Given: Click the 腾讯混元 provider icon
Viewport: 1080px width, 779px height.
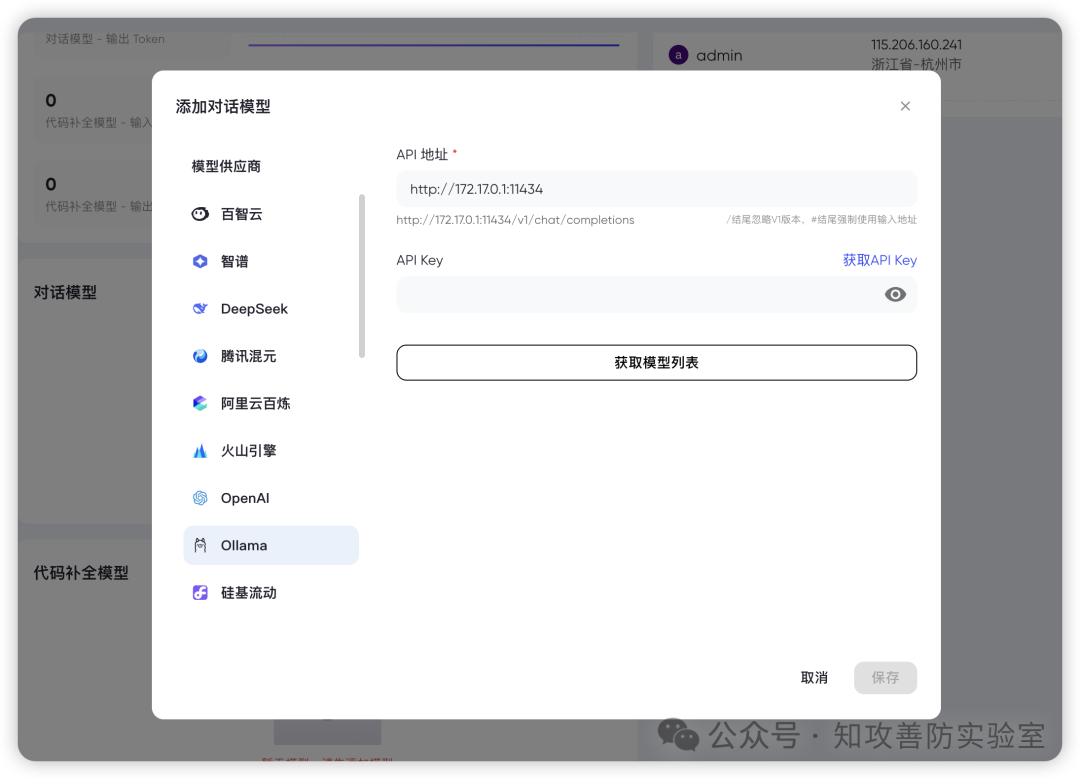Looking at the screenshot, I should pos(200,356).
